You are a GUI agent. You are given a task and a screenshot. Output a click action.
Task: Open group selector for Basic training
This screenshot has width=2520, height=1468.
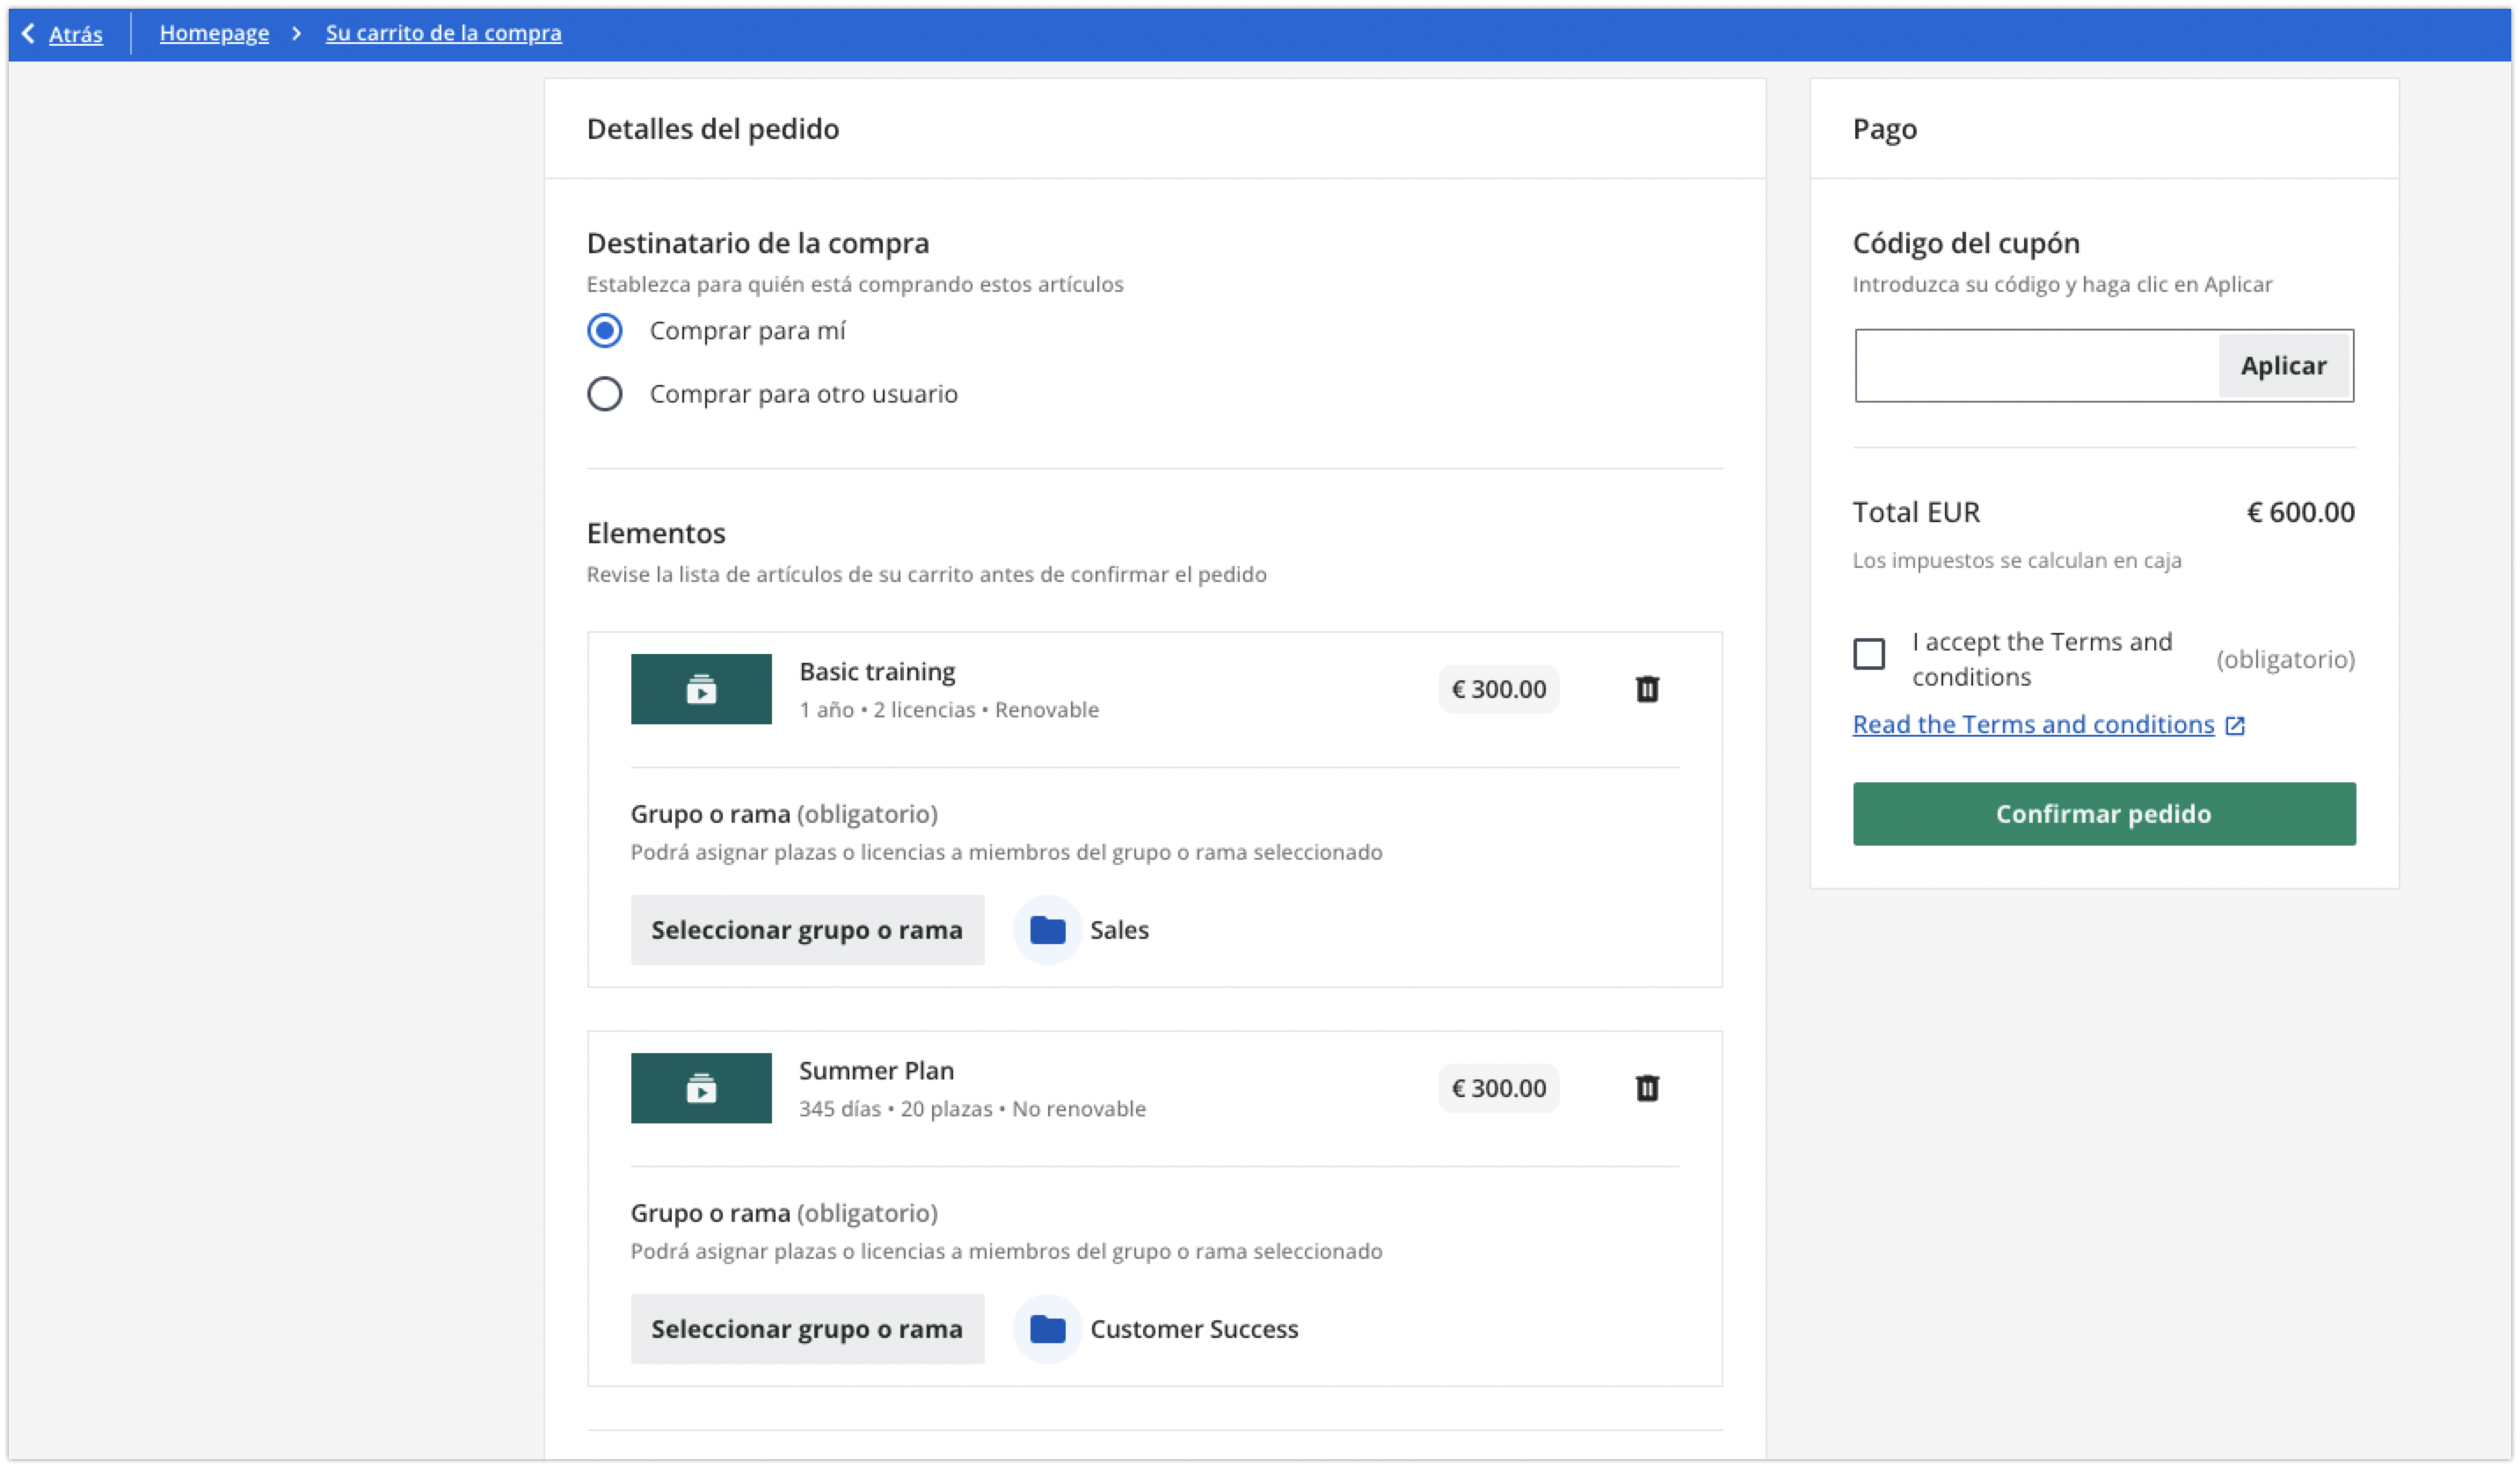806,930
